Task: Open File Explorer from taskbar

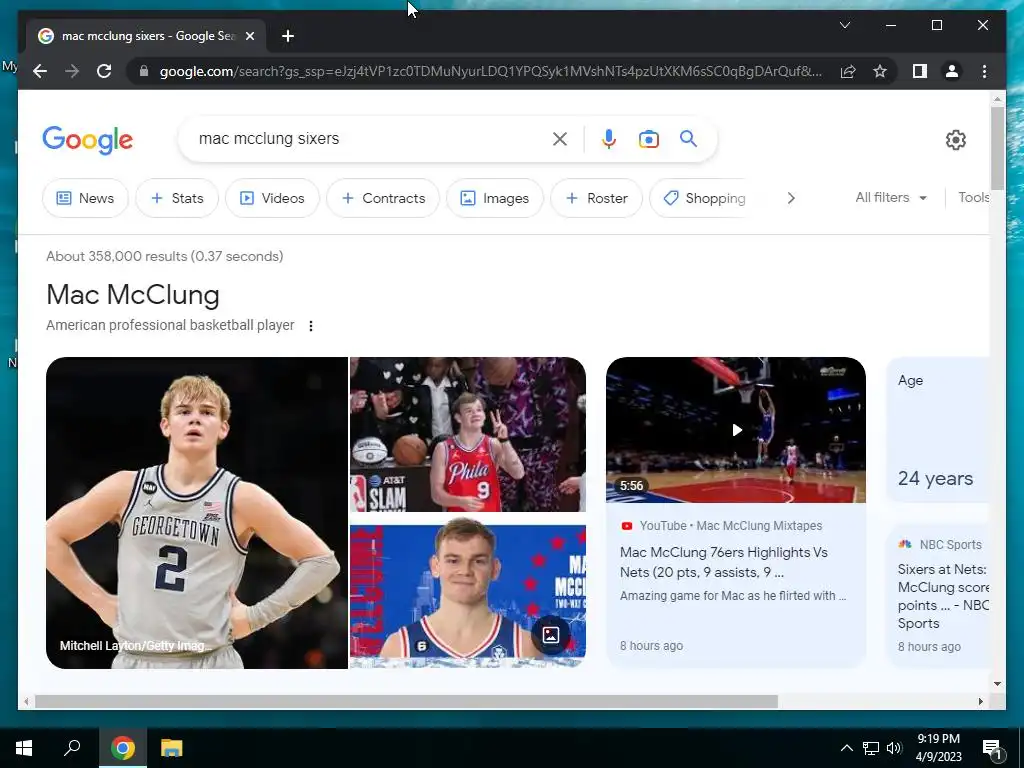Action: [172, 748]
